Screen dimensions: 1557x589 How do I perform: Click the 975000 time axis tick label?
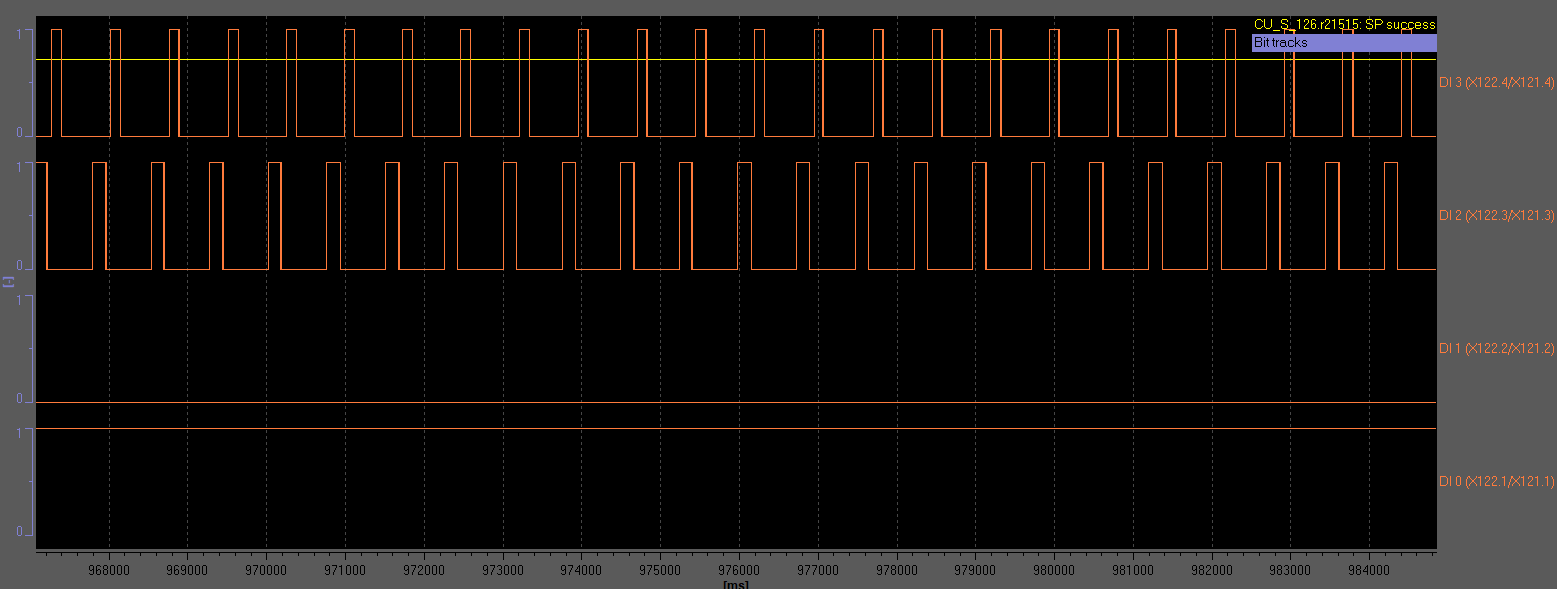point(660,569)
